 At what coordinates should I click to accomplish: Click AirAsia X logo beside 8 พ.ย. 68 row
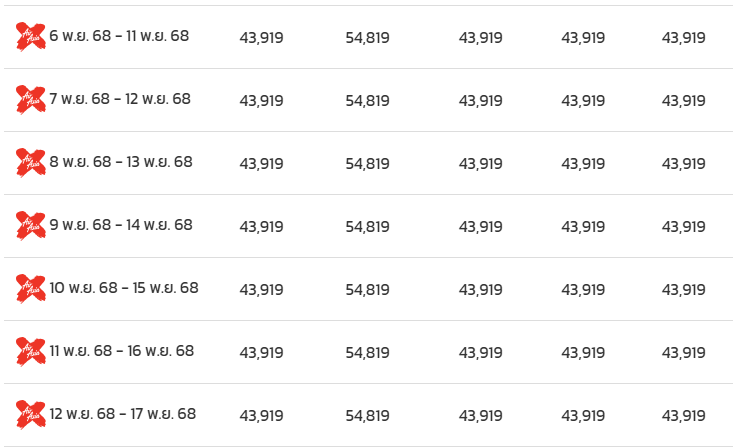coord(31,163)
